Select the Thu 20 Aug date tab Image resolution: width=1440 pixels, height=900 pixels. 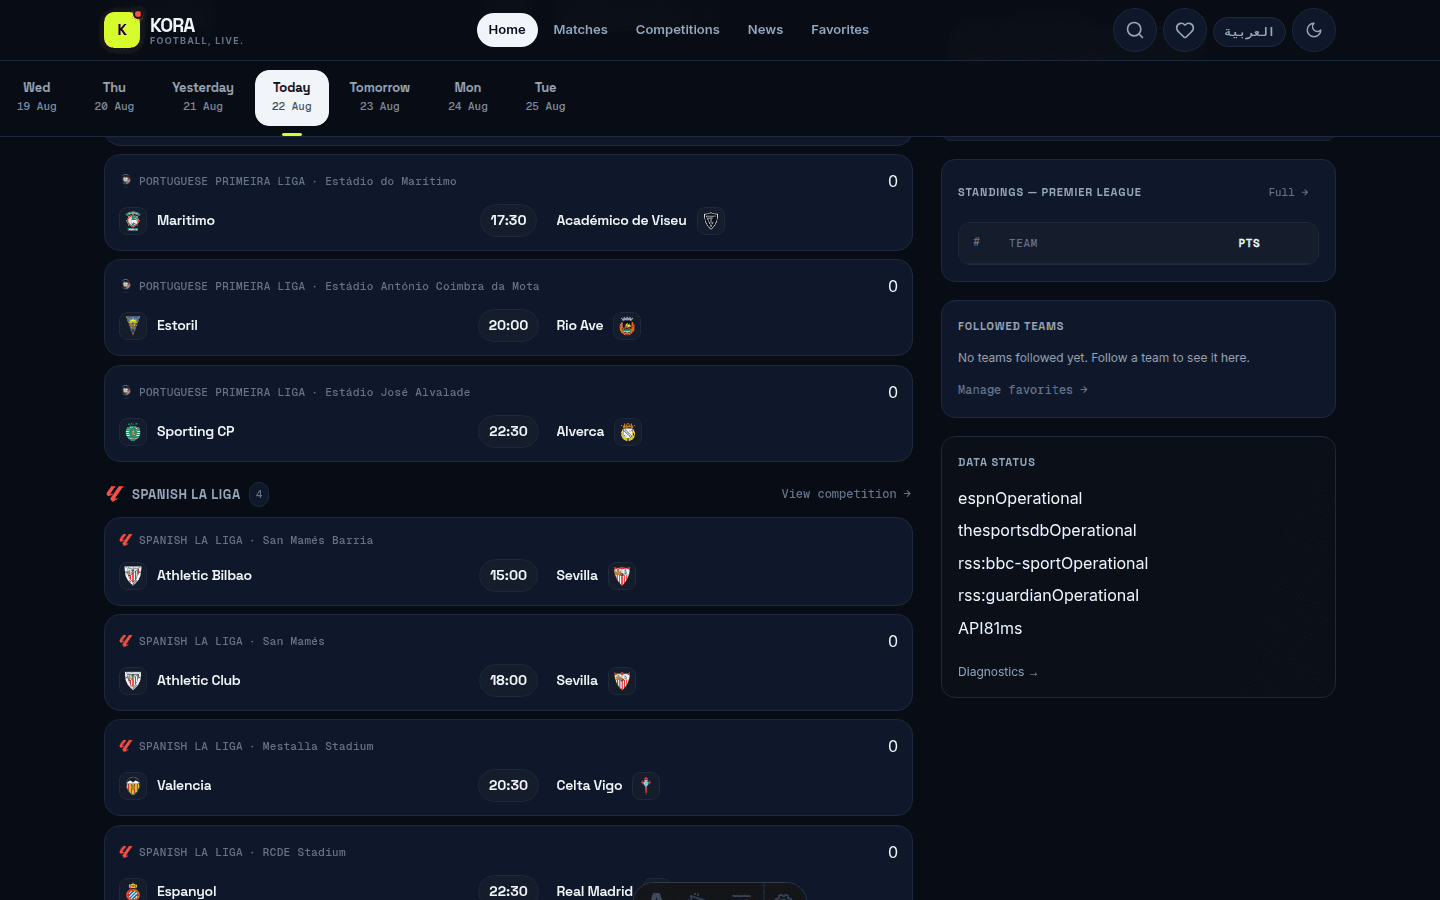pyautogui.click(x=114, y=97)
